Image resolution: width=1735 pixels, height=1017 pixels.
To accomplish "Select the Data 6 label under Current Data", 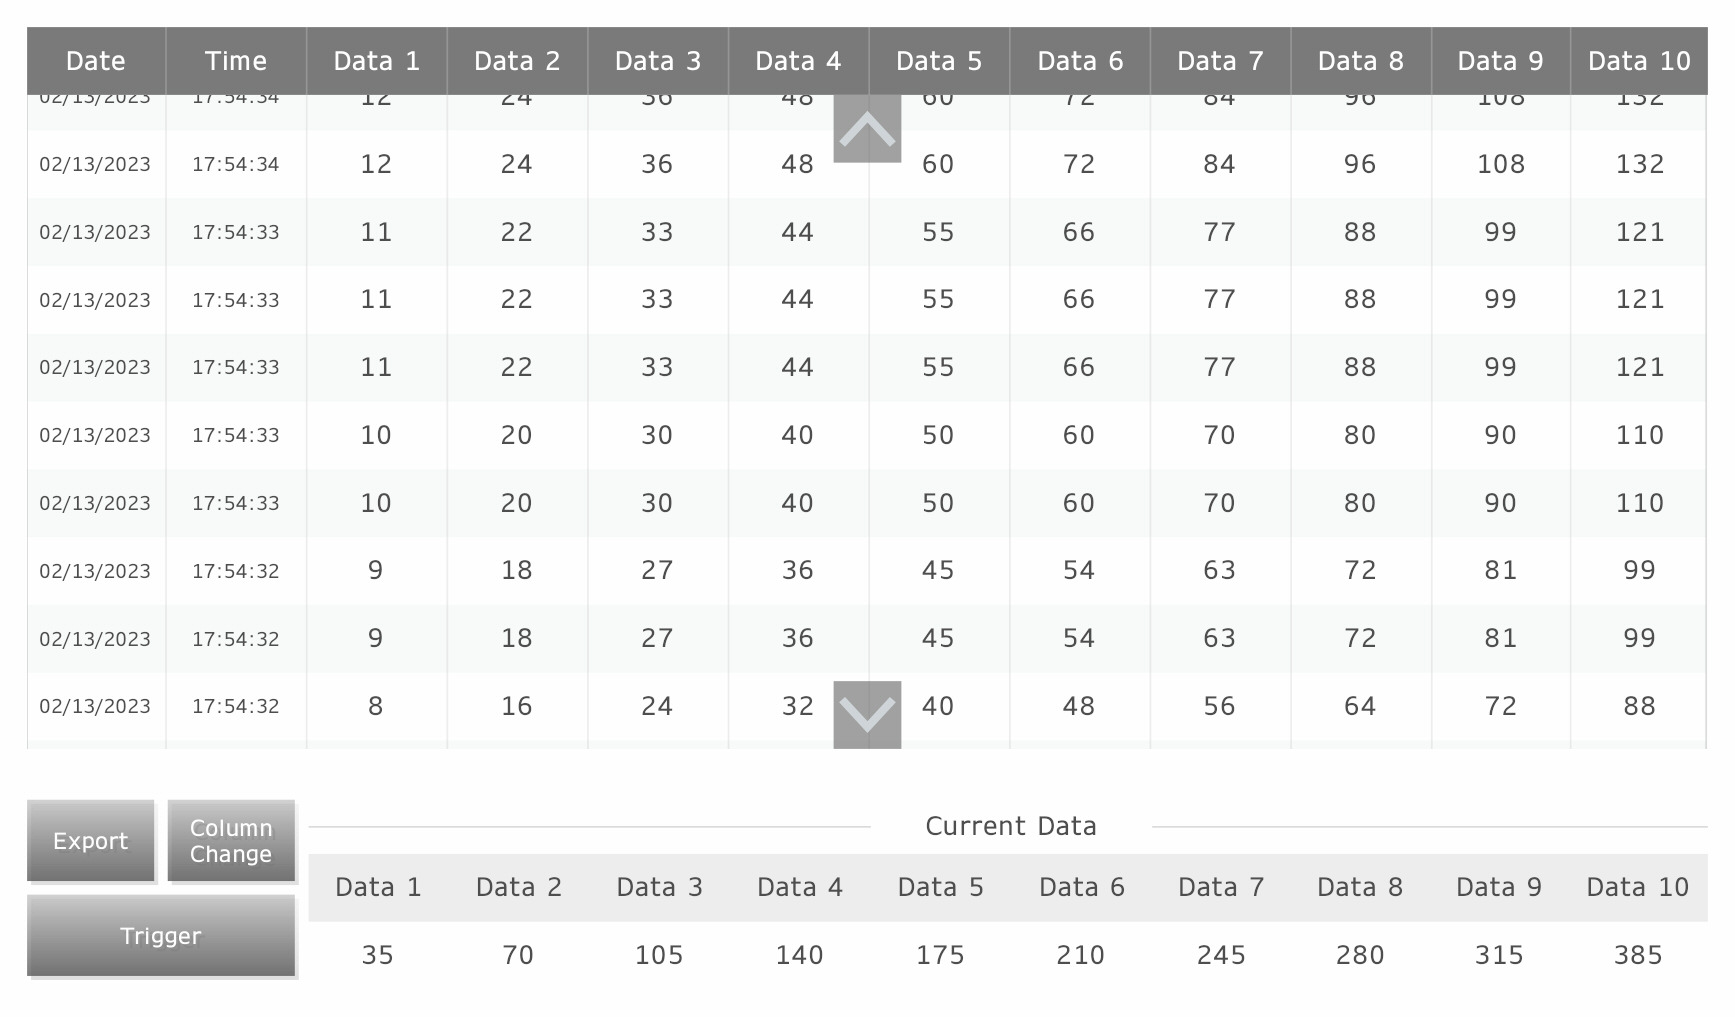I will [x=1082, y=887].
